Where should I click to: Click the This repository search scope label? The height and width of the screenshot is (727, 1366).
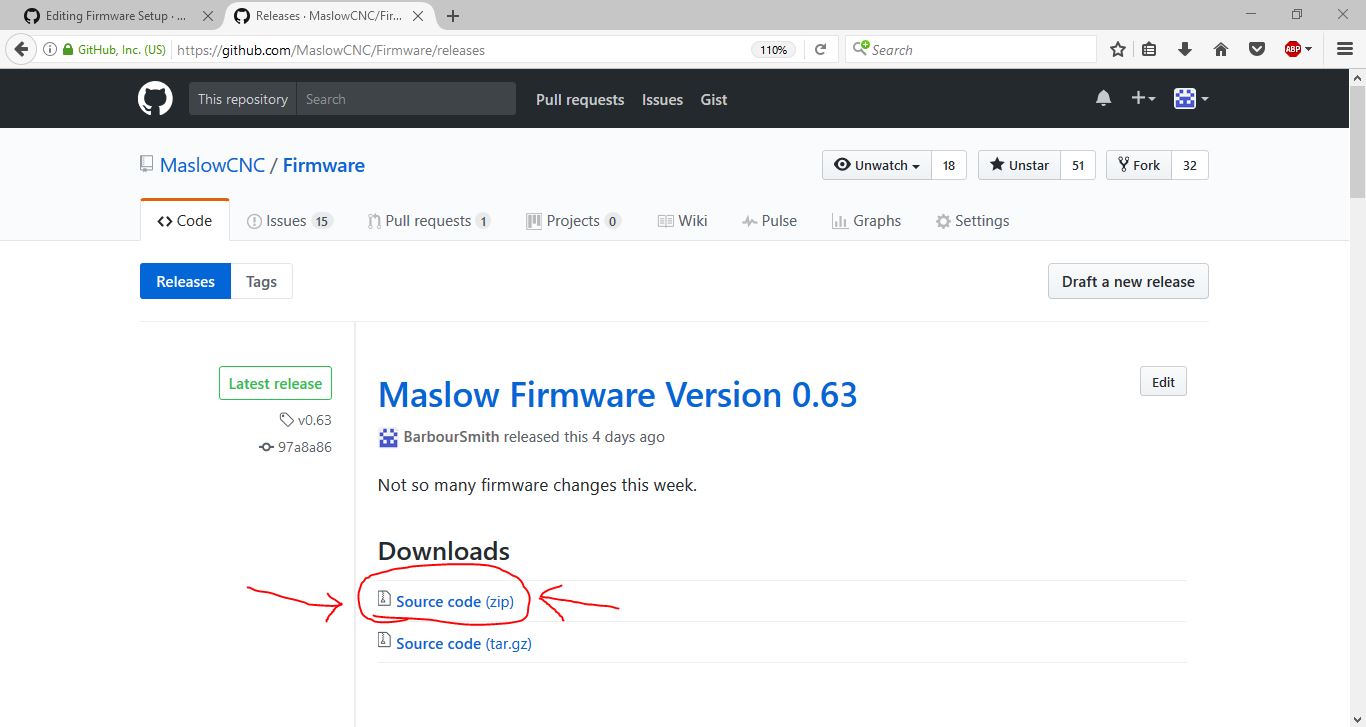(243, 99)
